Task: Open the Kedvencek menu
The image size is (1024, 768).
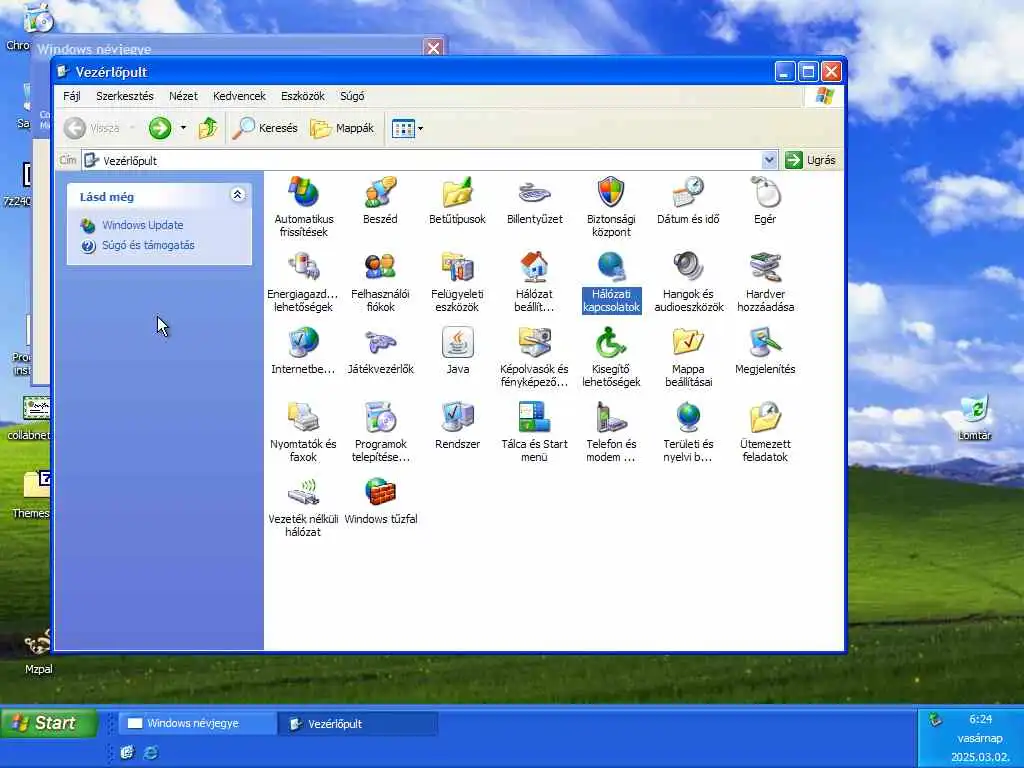Action: 239,96
